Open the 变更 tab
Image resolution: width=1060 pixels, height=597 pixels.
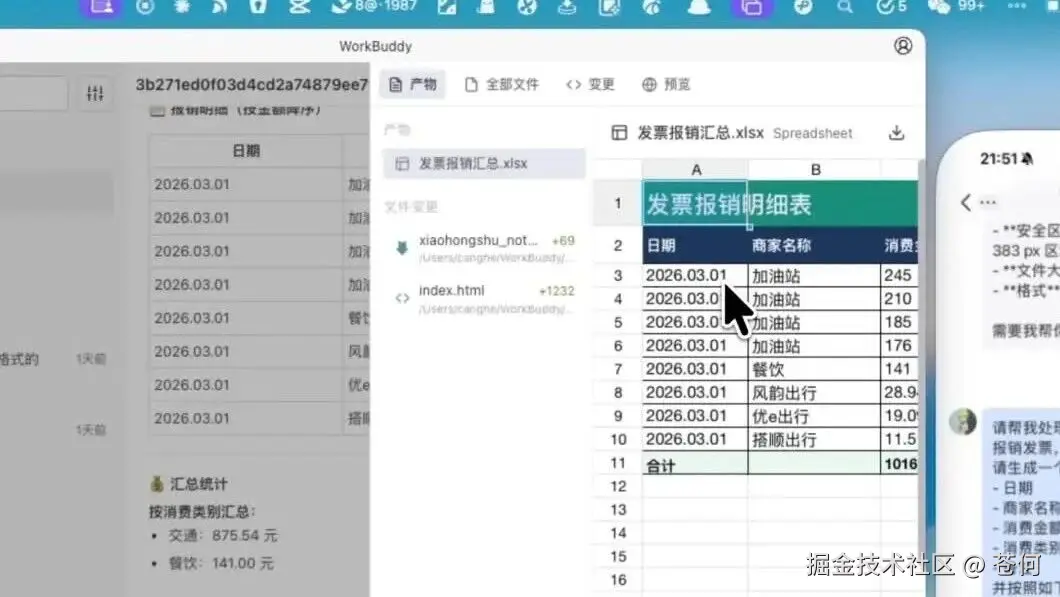coord(590,85)
